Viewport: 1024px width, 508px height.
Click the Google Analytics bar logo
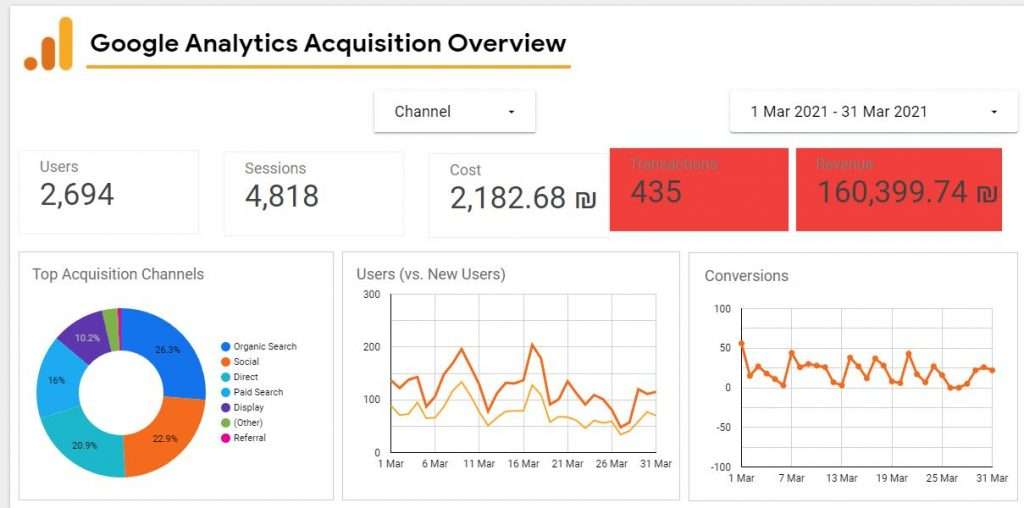(48, 44)
